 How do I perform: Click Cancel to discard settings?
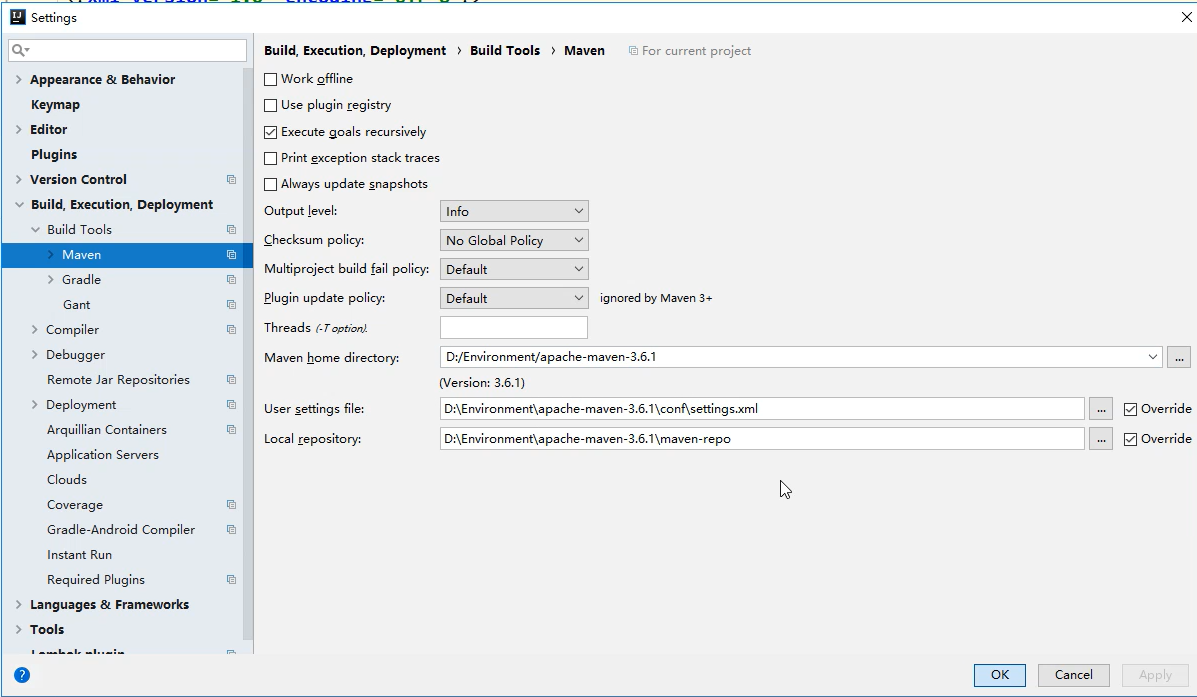(1073, 675)
